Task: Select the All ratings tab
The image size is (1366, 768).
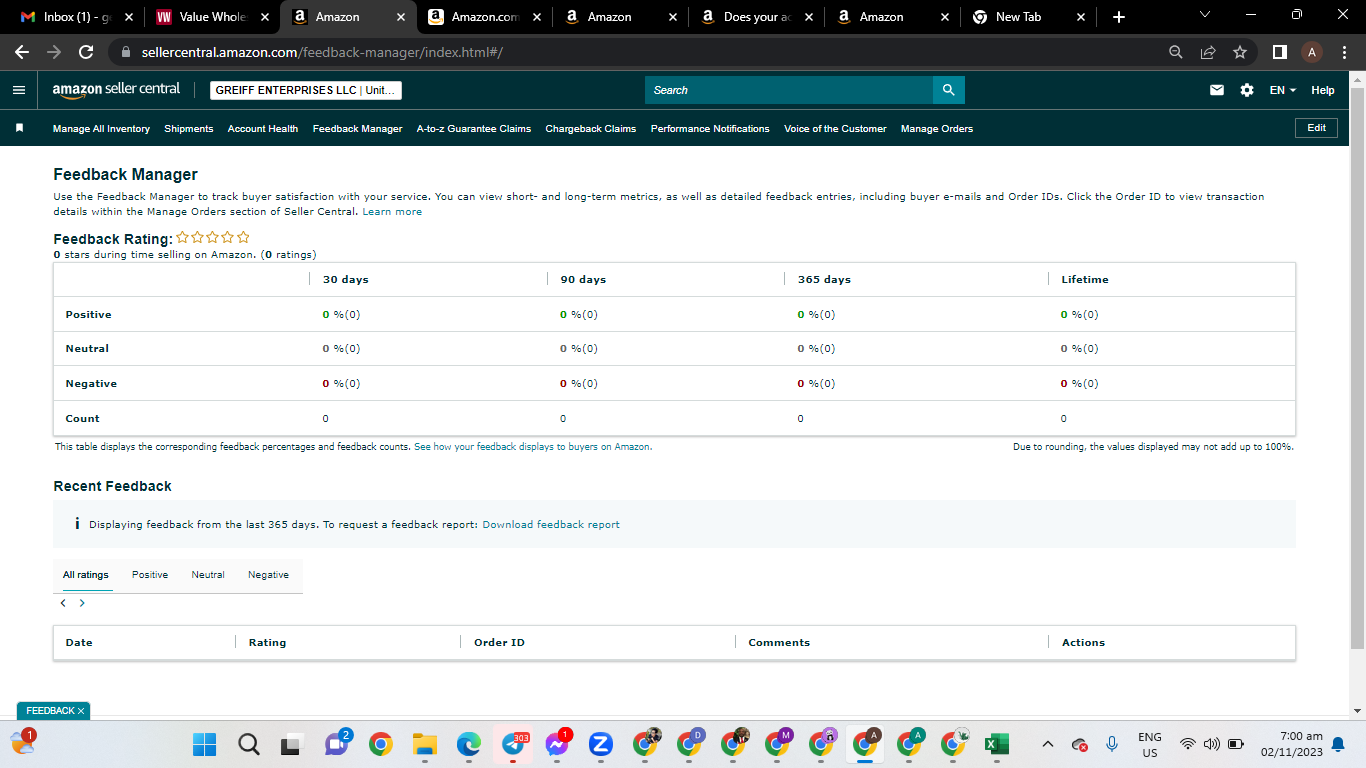Action: click(86, 575)
